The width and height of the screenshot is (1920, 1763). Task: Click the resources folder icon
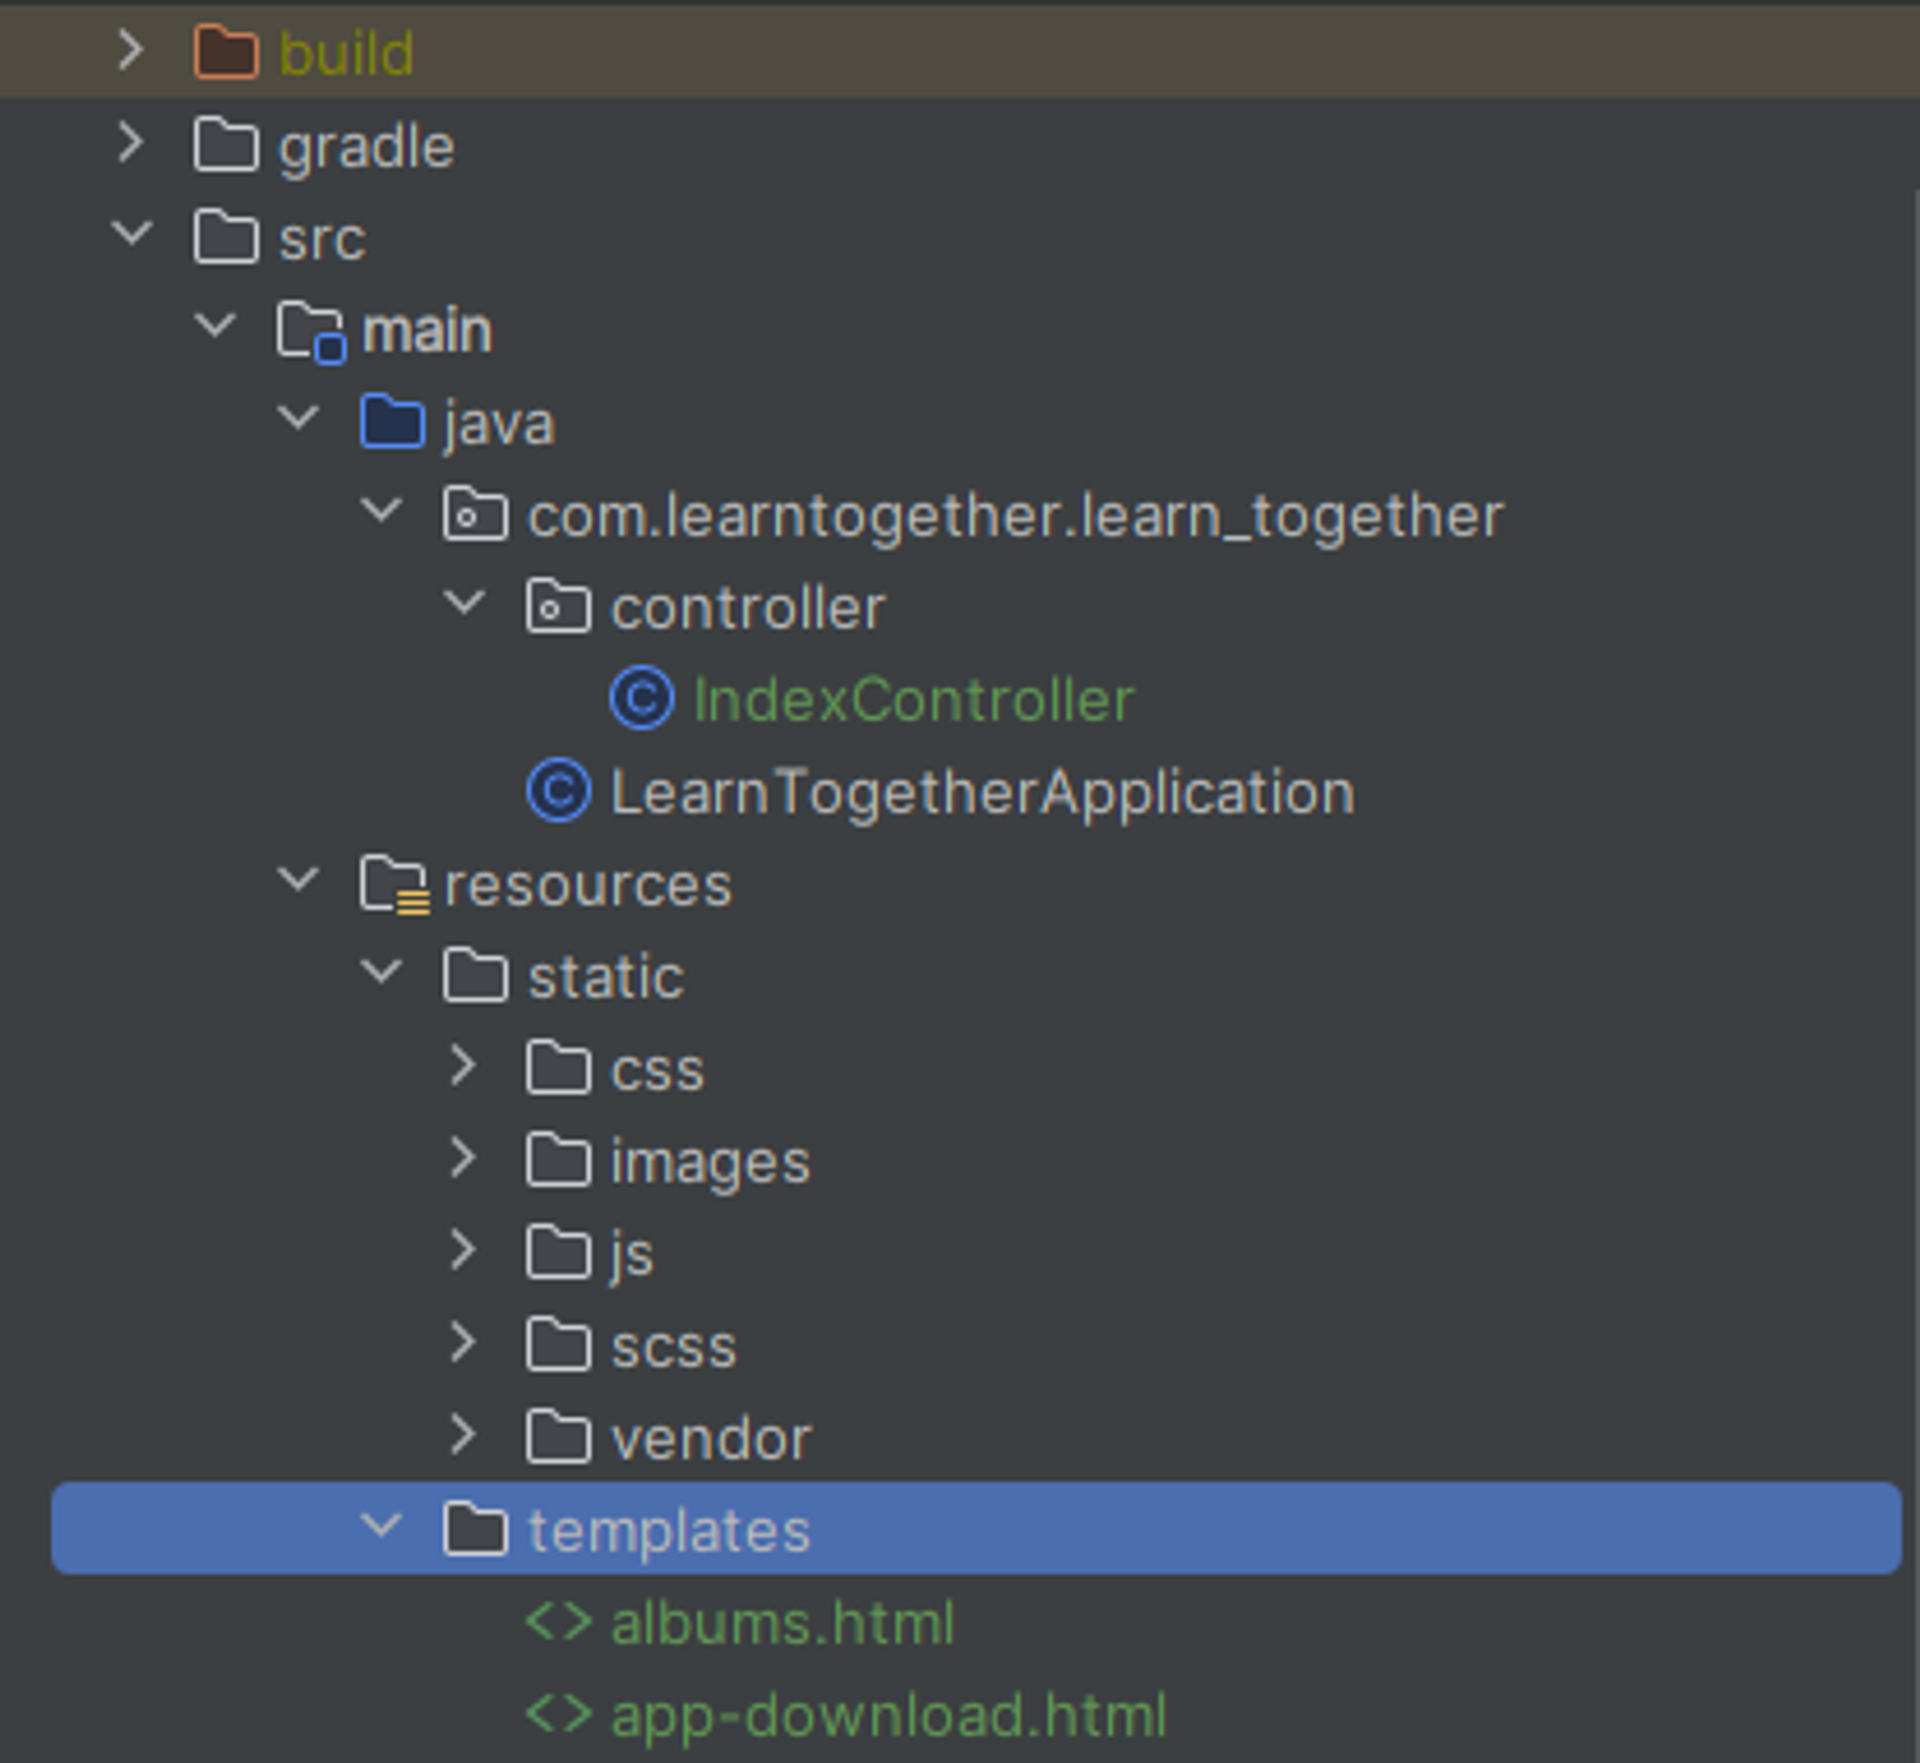coord(394,884)
